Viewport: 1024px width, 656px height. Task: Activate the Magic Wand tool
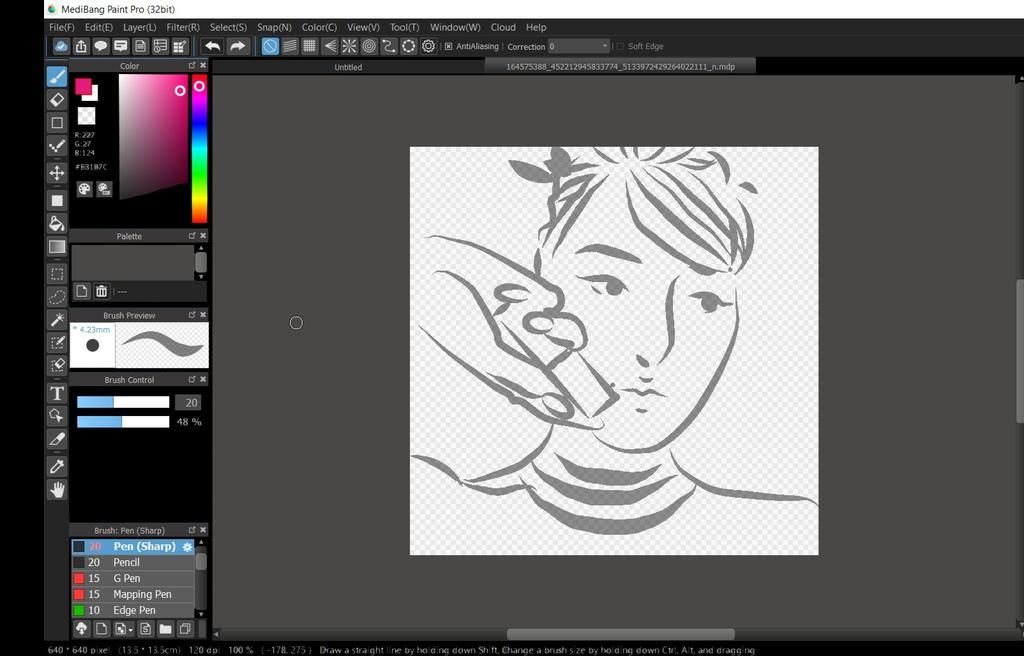[x=57, y=320]
